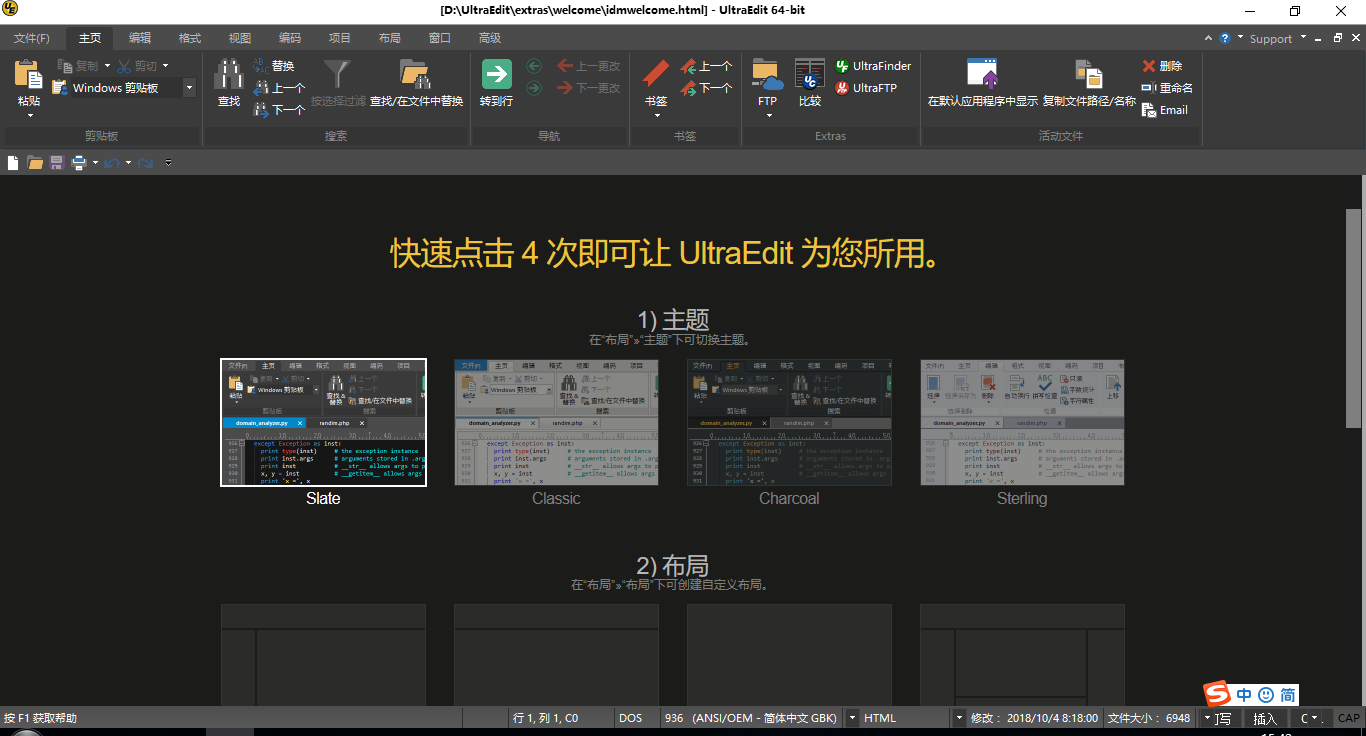Switch to the Format (格式) ribbon tab

(190, 38)
